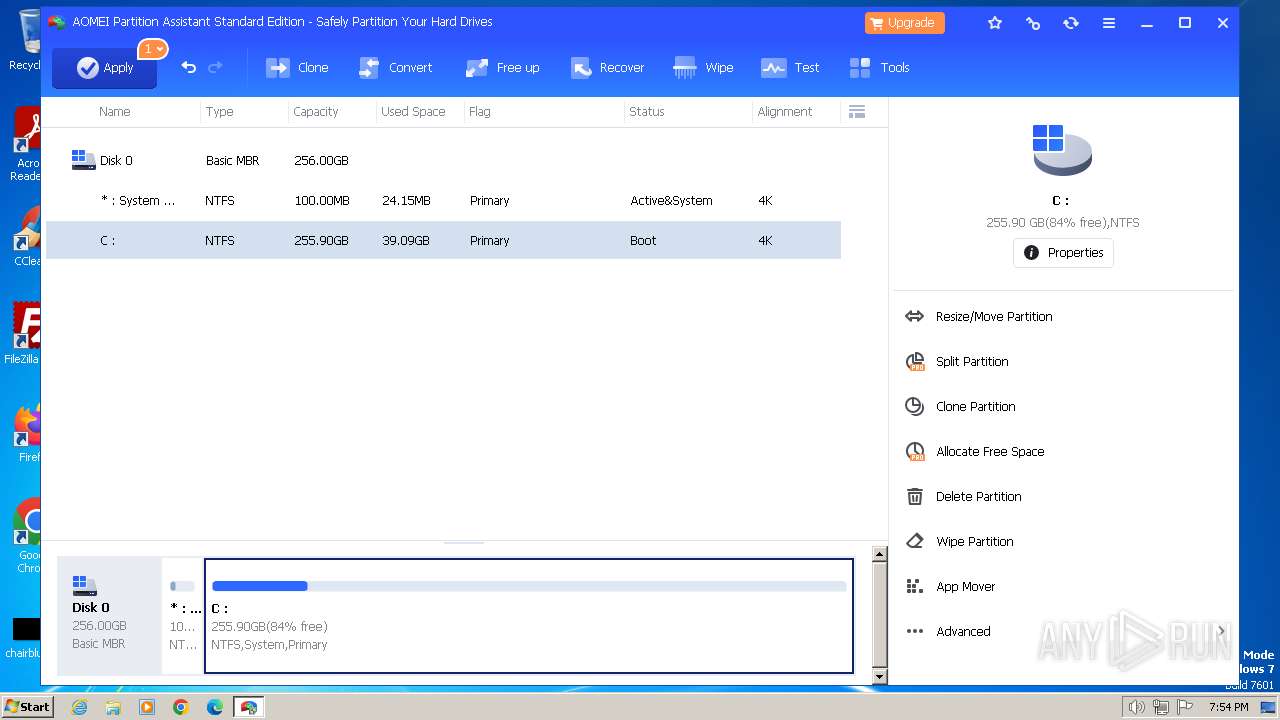
Task: Open the Recover toolbar menu
Action: coord(607,67)
